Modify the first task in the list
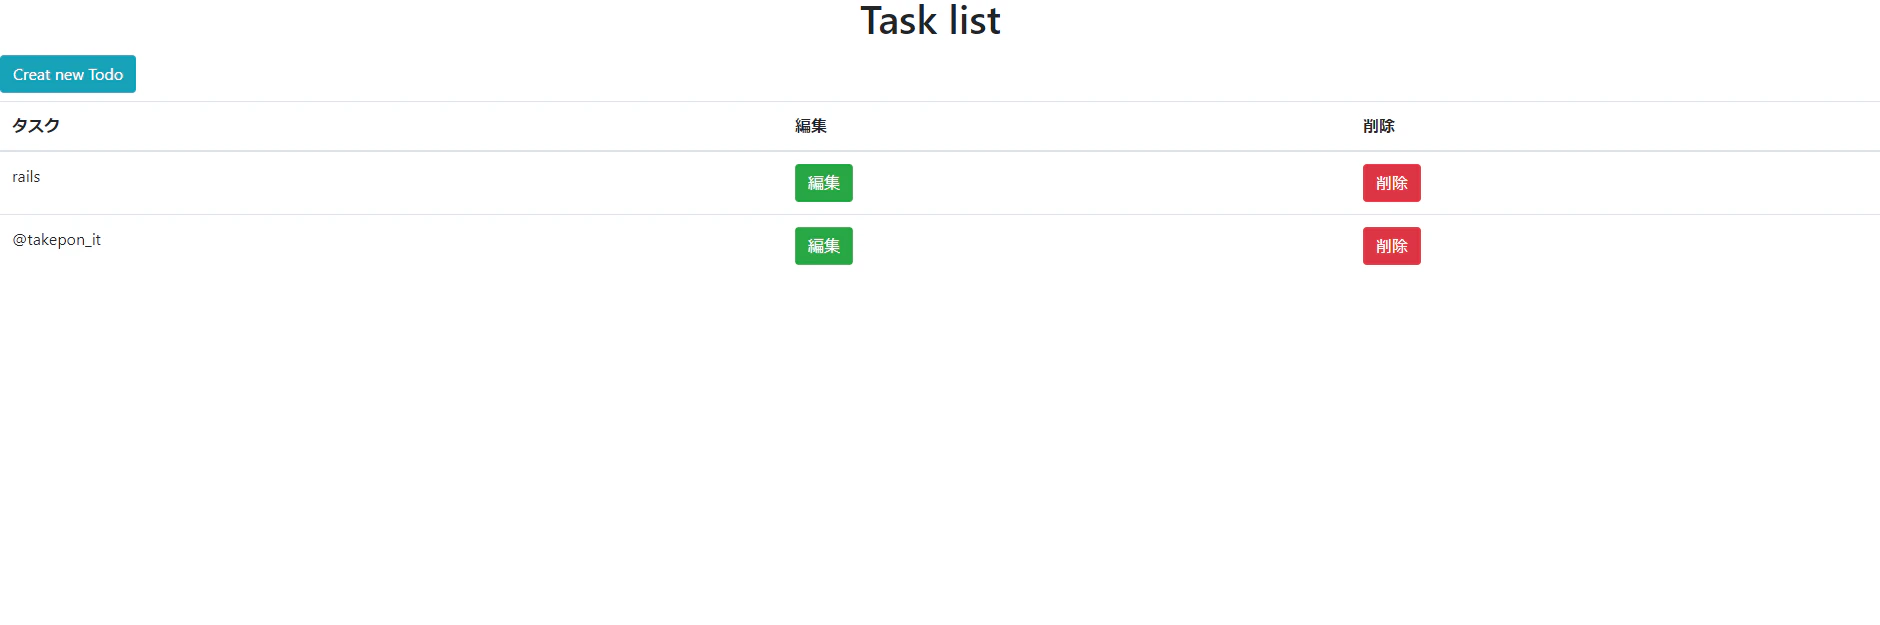1880x625 pixels. click(824, 183)
